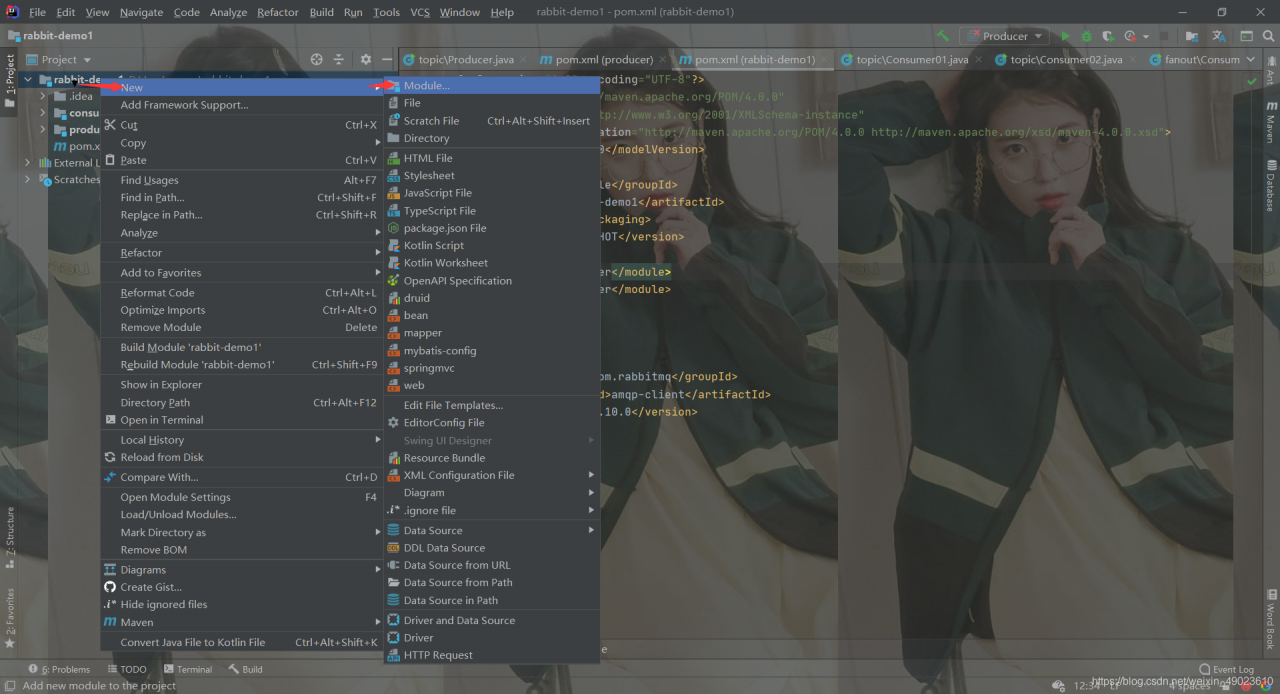Toggle the Maven tool window
This screenshot has width=1280, height=694.
pos(1271,122)
